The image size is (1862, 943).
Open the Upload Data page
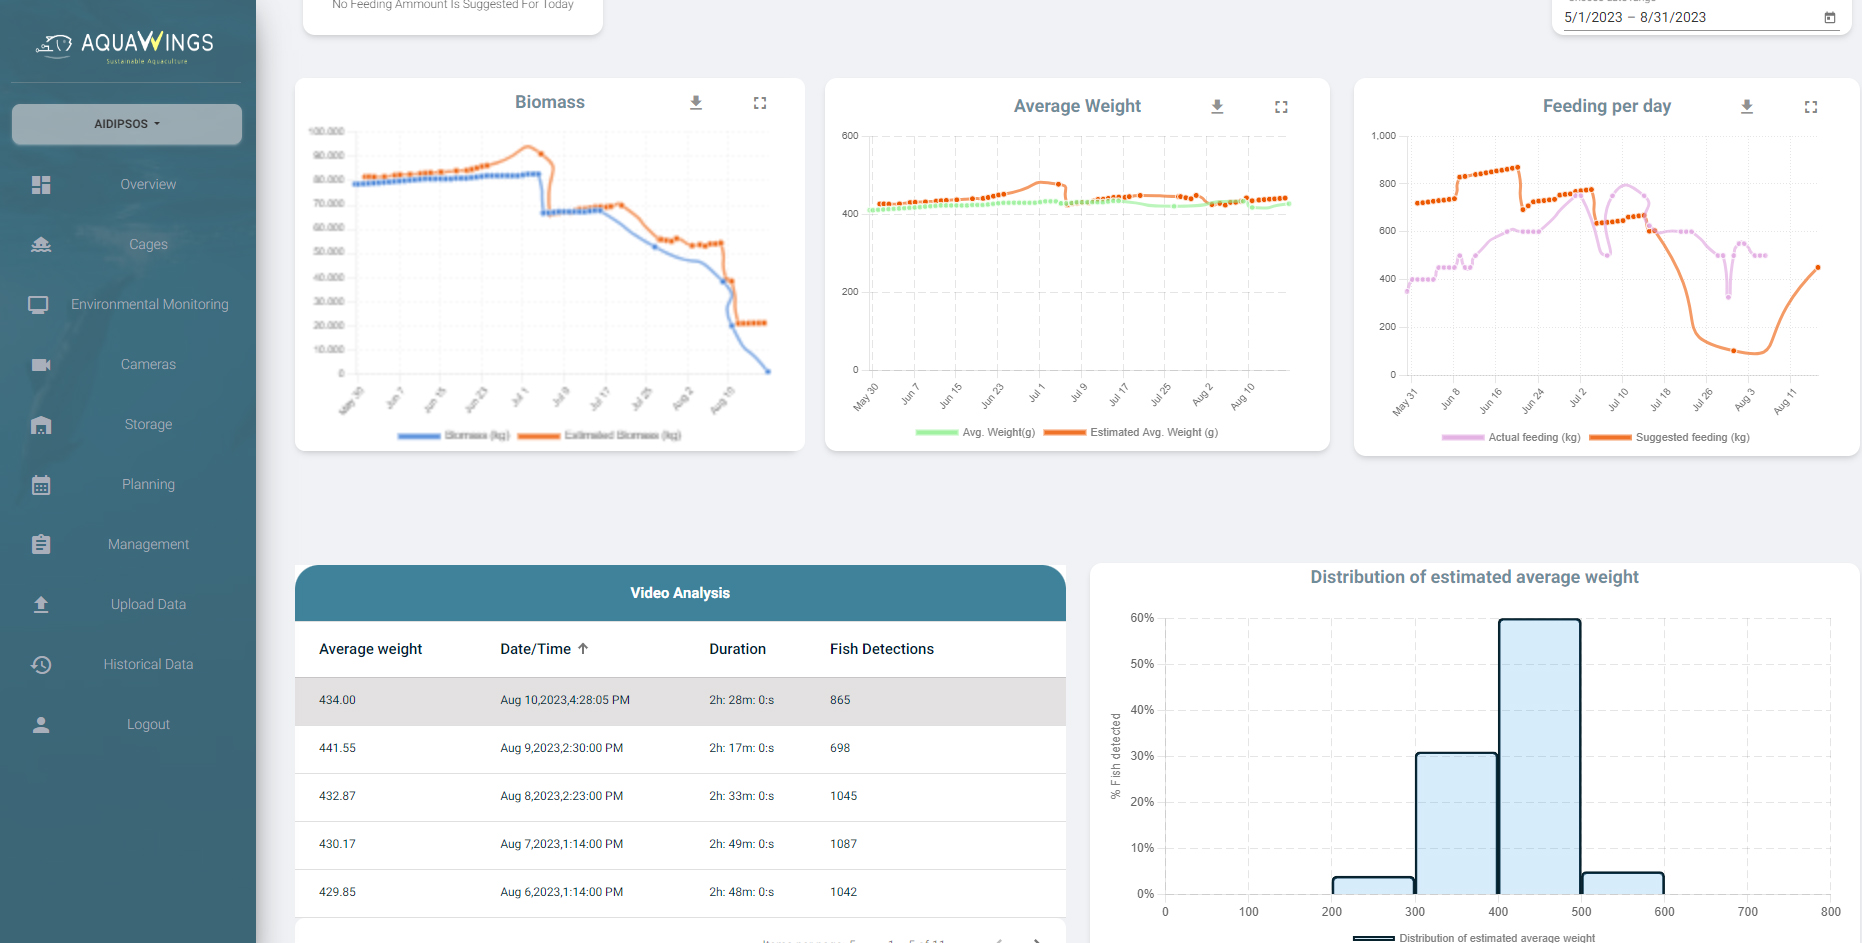pos(148,604)
